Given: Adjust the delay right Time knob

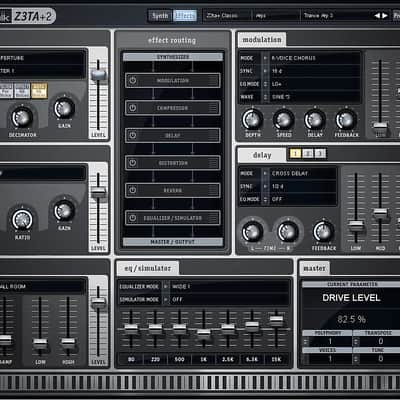Looking at the screenshot, I should coord(288,231).
